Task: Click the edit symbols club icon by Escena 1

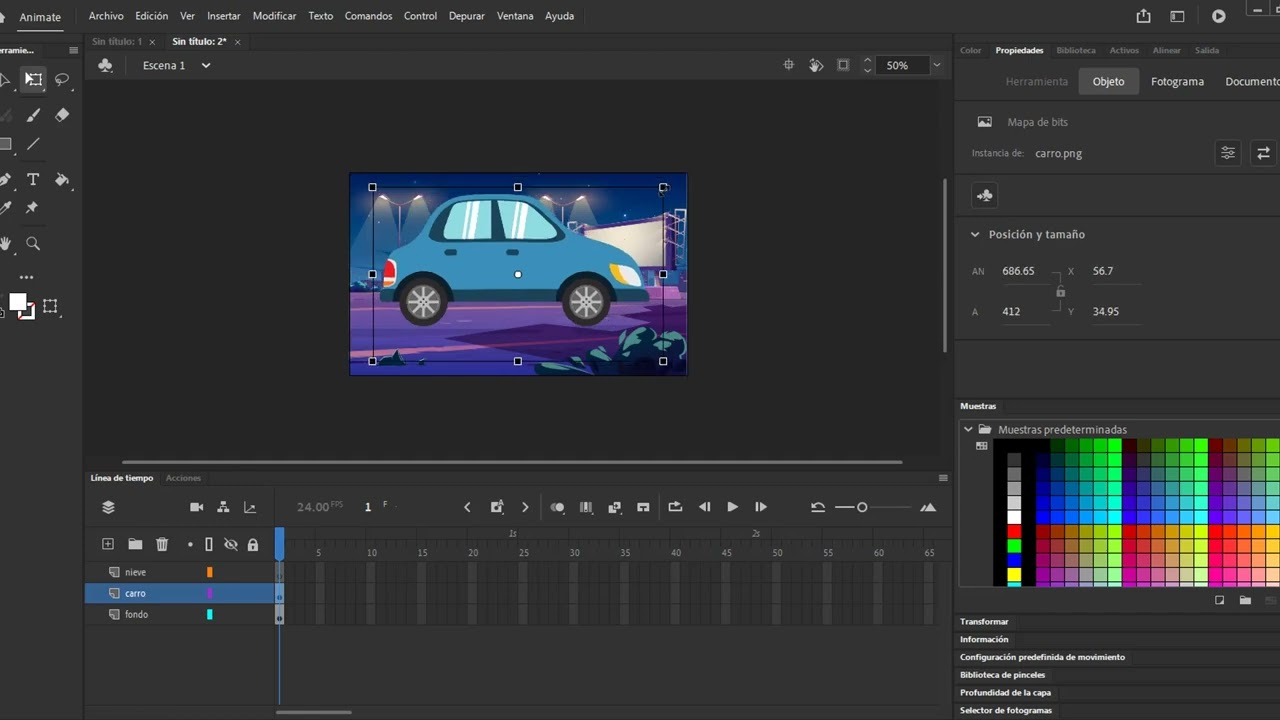Action: (x=105, y=65)
